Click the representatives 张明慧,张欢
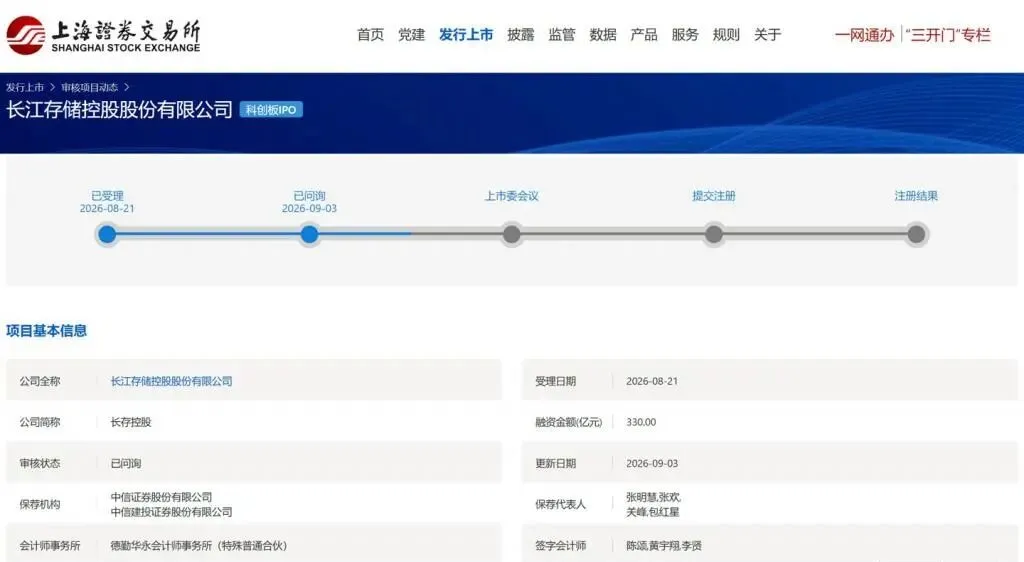 [654, 497]
